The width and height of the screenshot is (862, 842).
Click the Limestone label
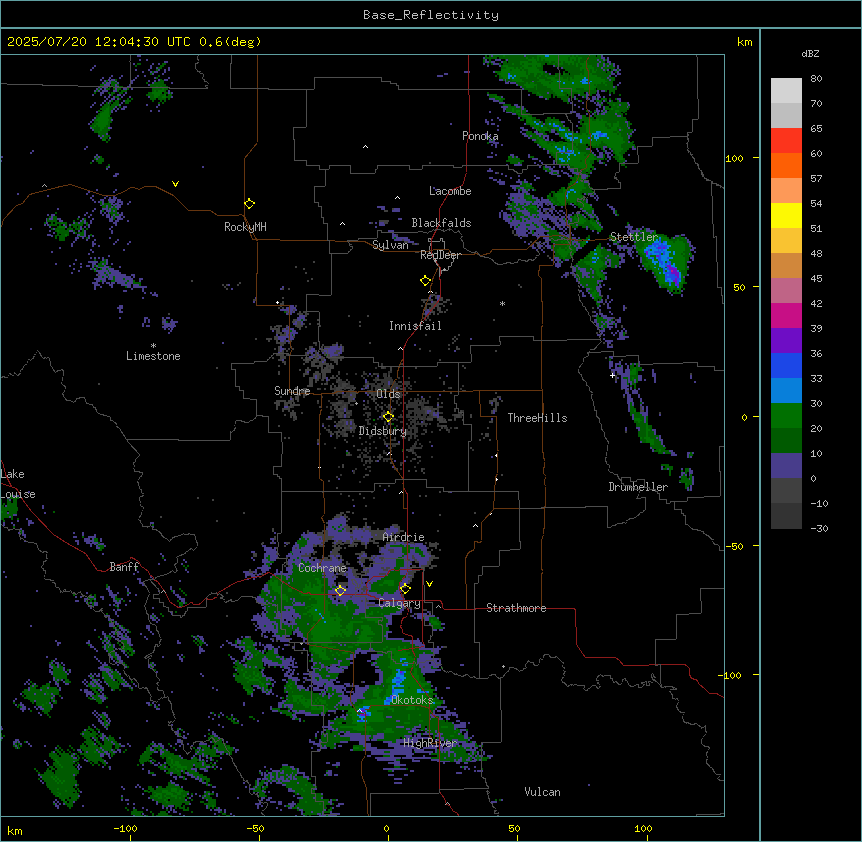point(153,356)
